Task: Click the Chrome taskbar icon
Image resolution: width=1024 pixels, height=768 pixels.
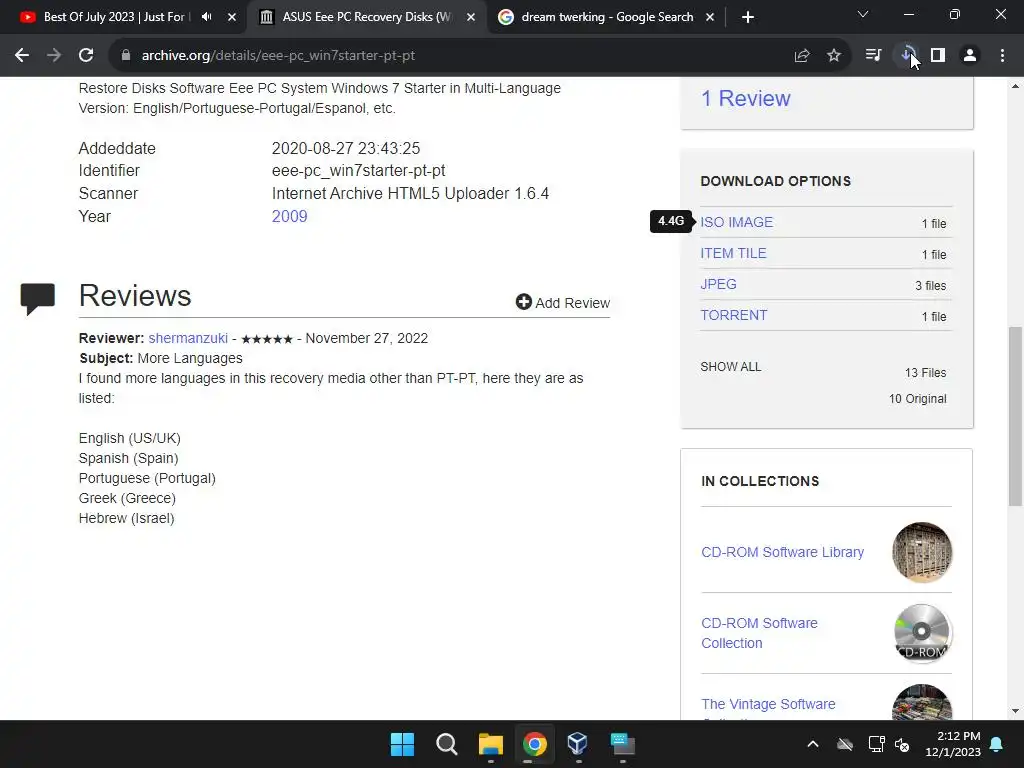Action: (x=534, y=744)
